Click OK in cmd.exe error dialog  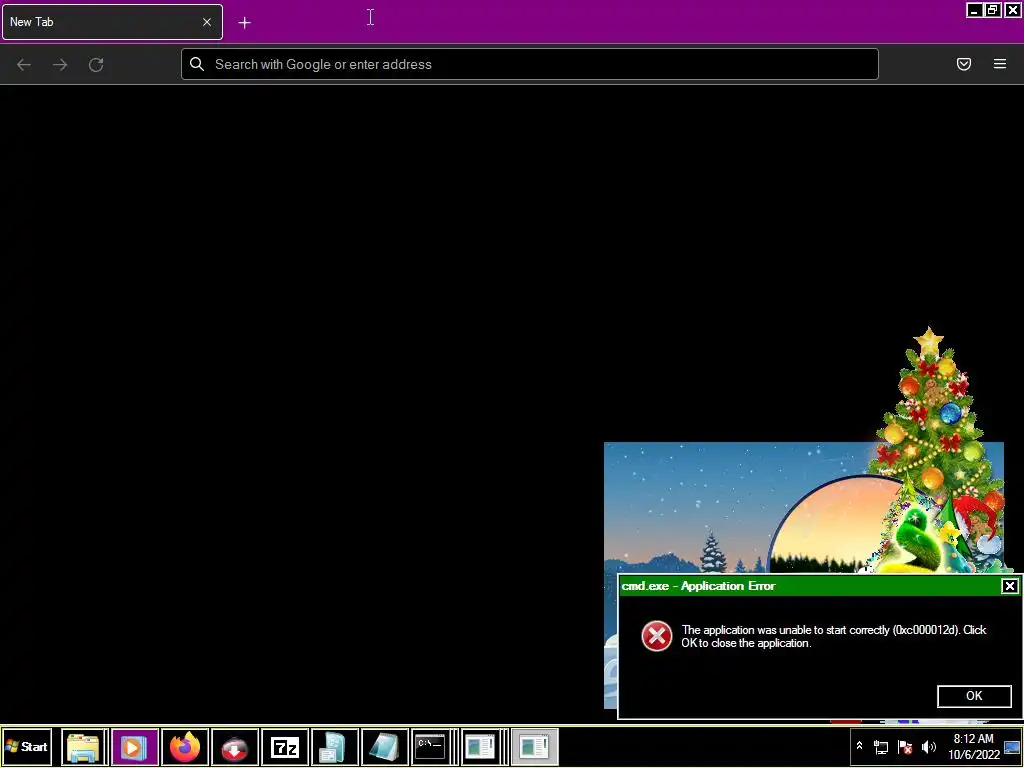[974, 696]
